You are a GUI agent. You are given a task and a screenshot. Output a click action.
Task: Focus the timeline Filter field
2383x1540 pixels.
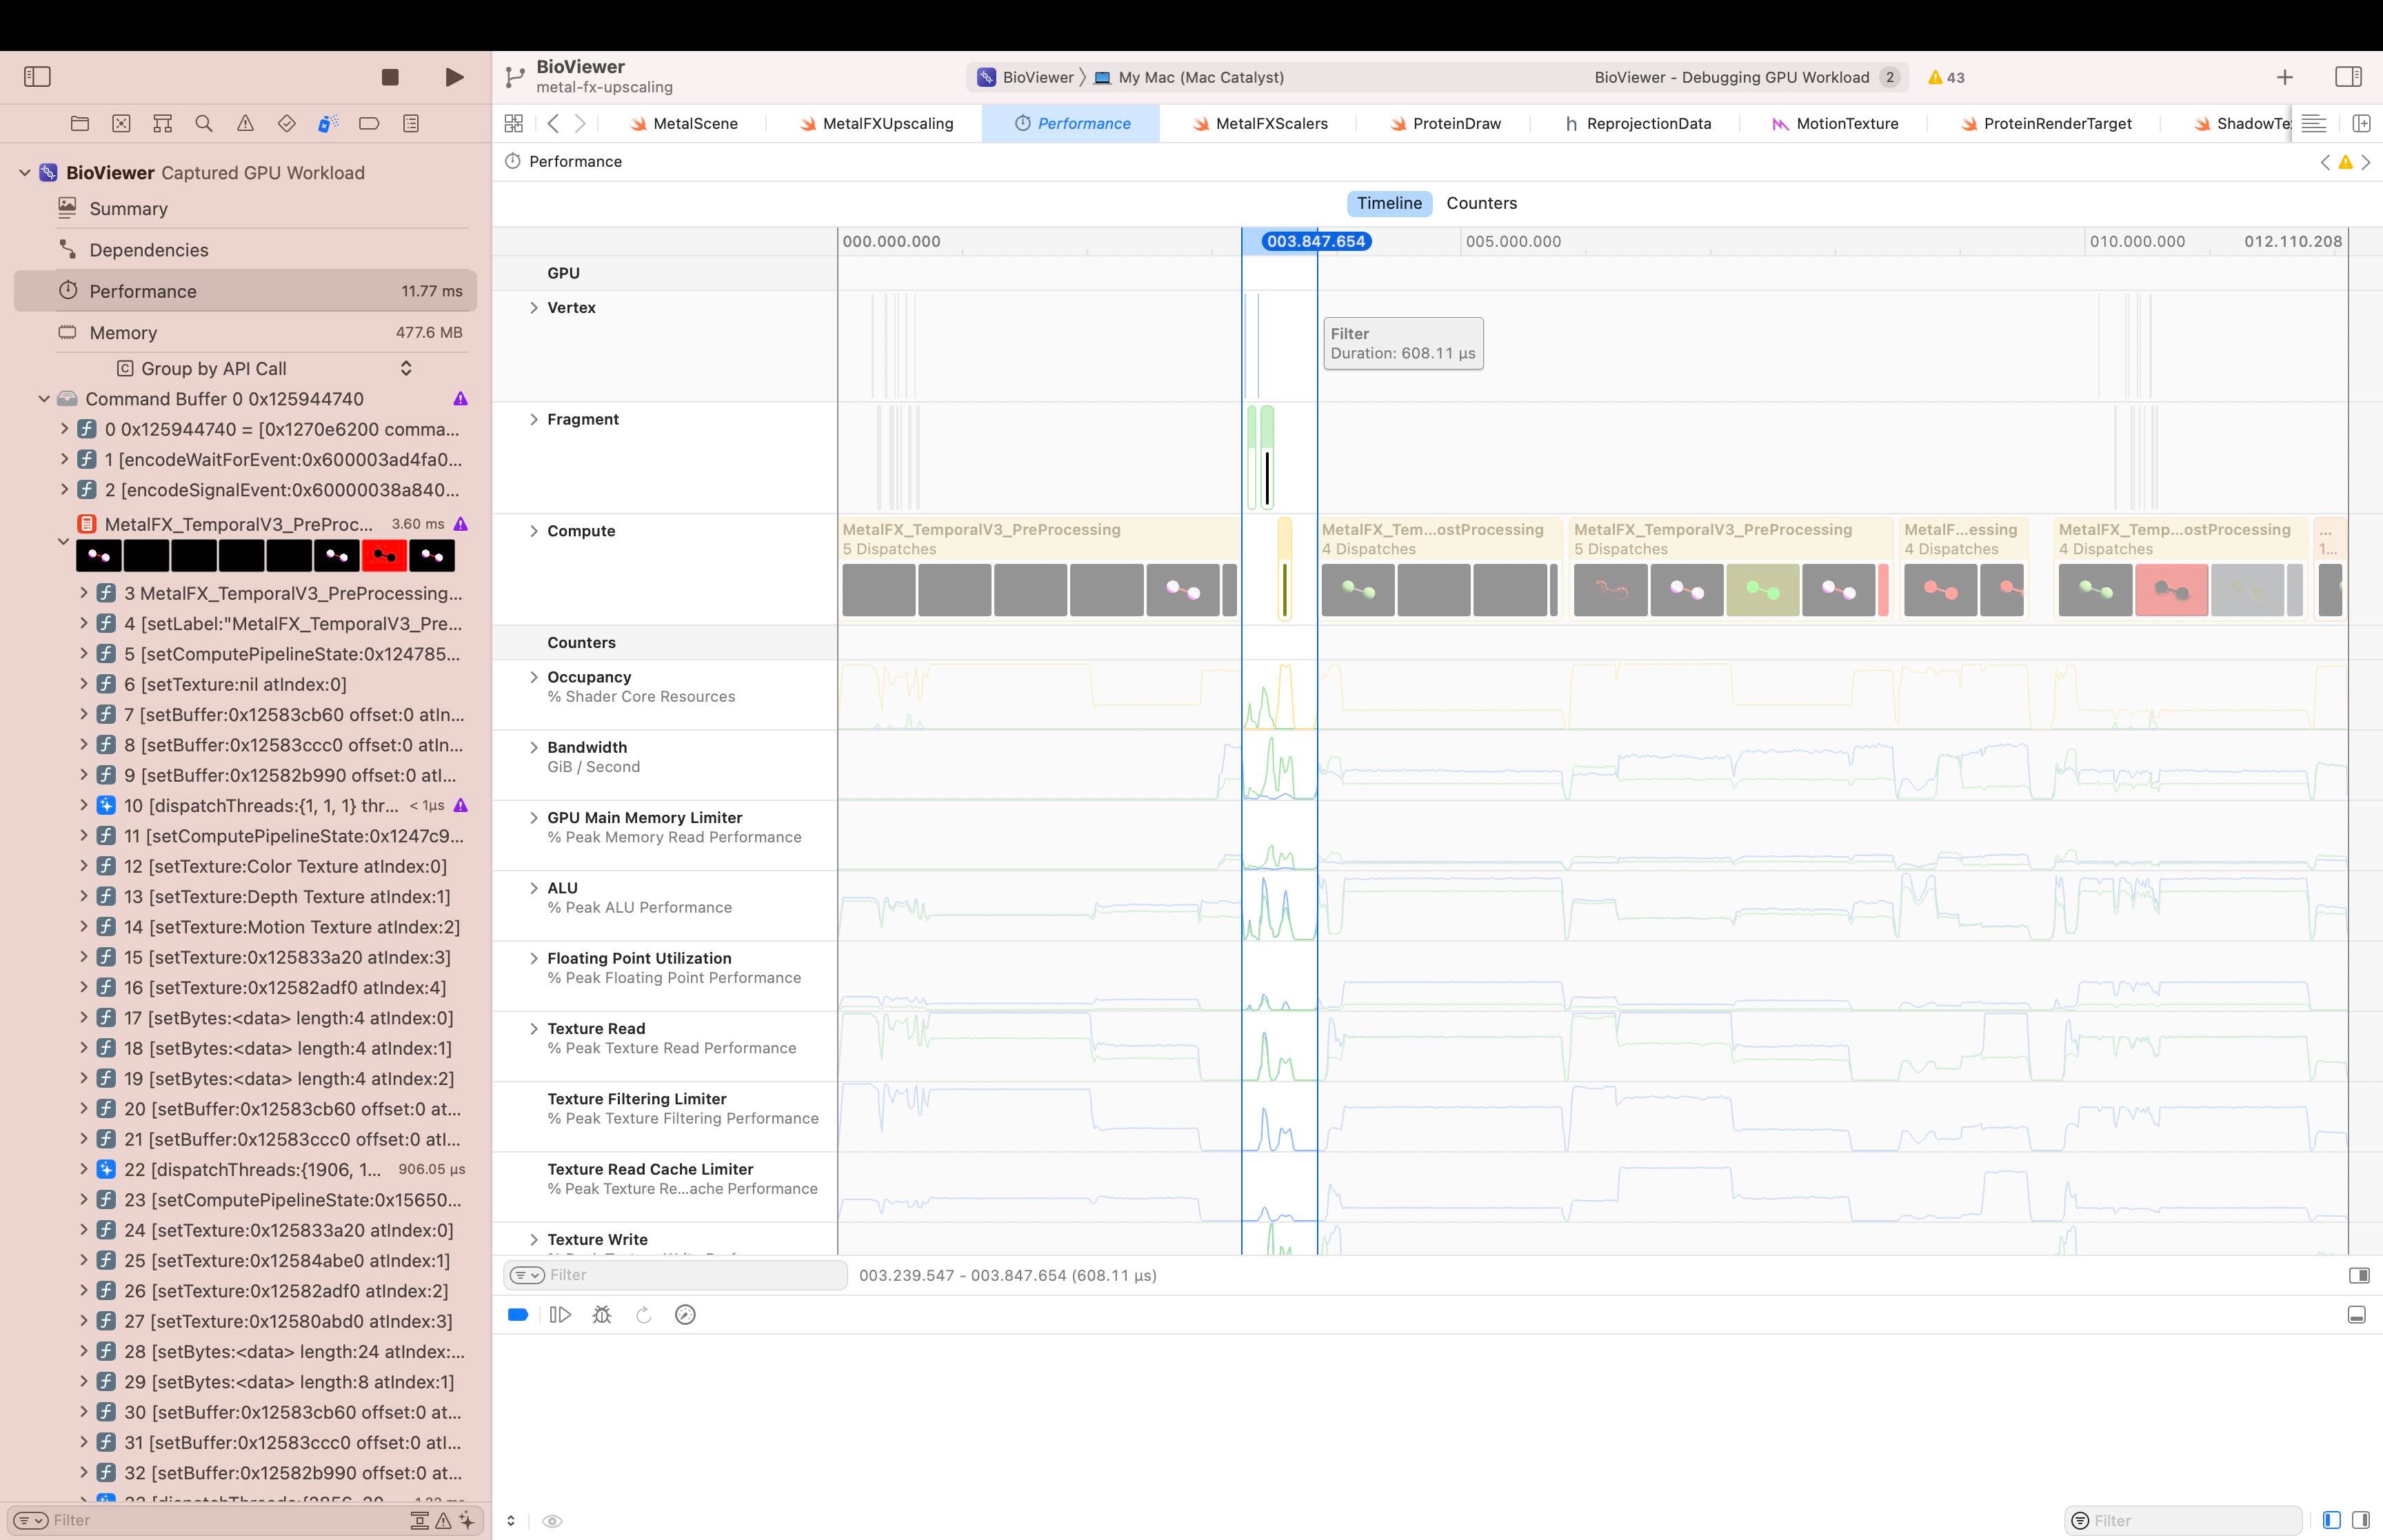[676, 1275]
